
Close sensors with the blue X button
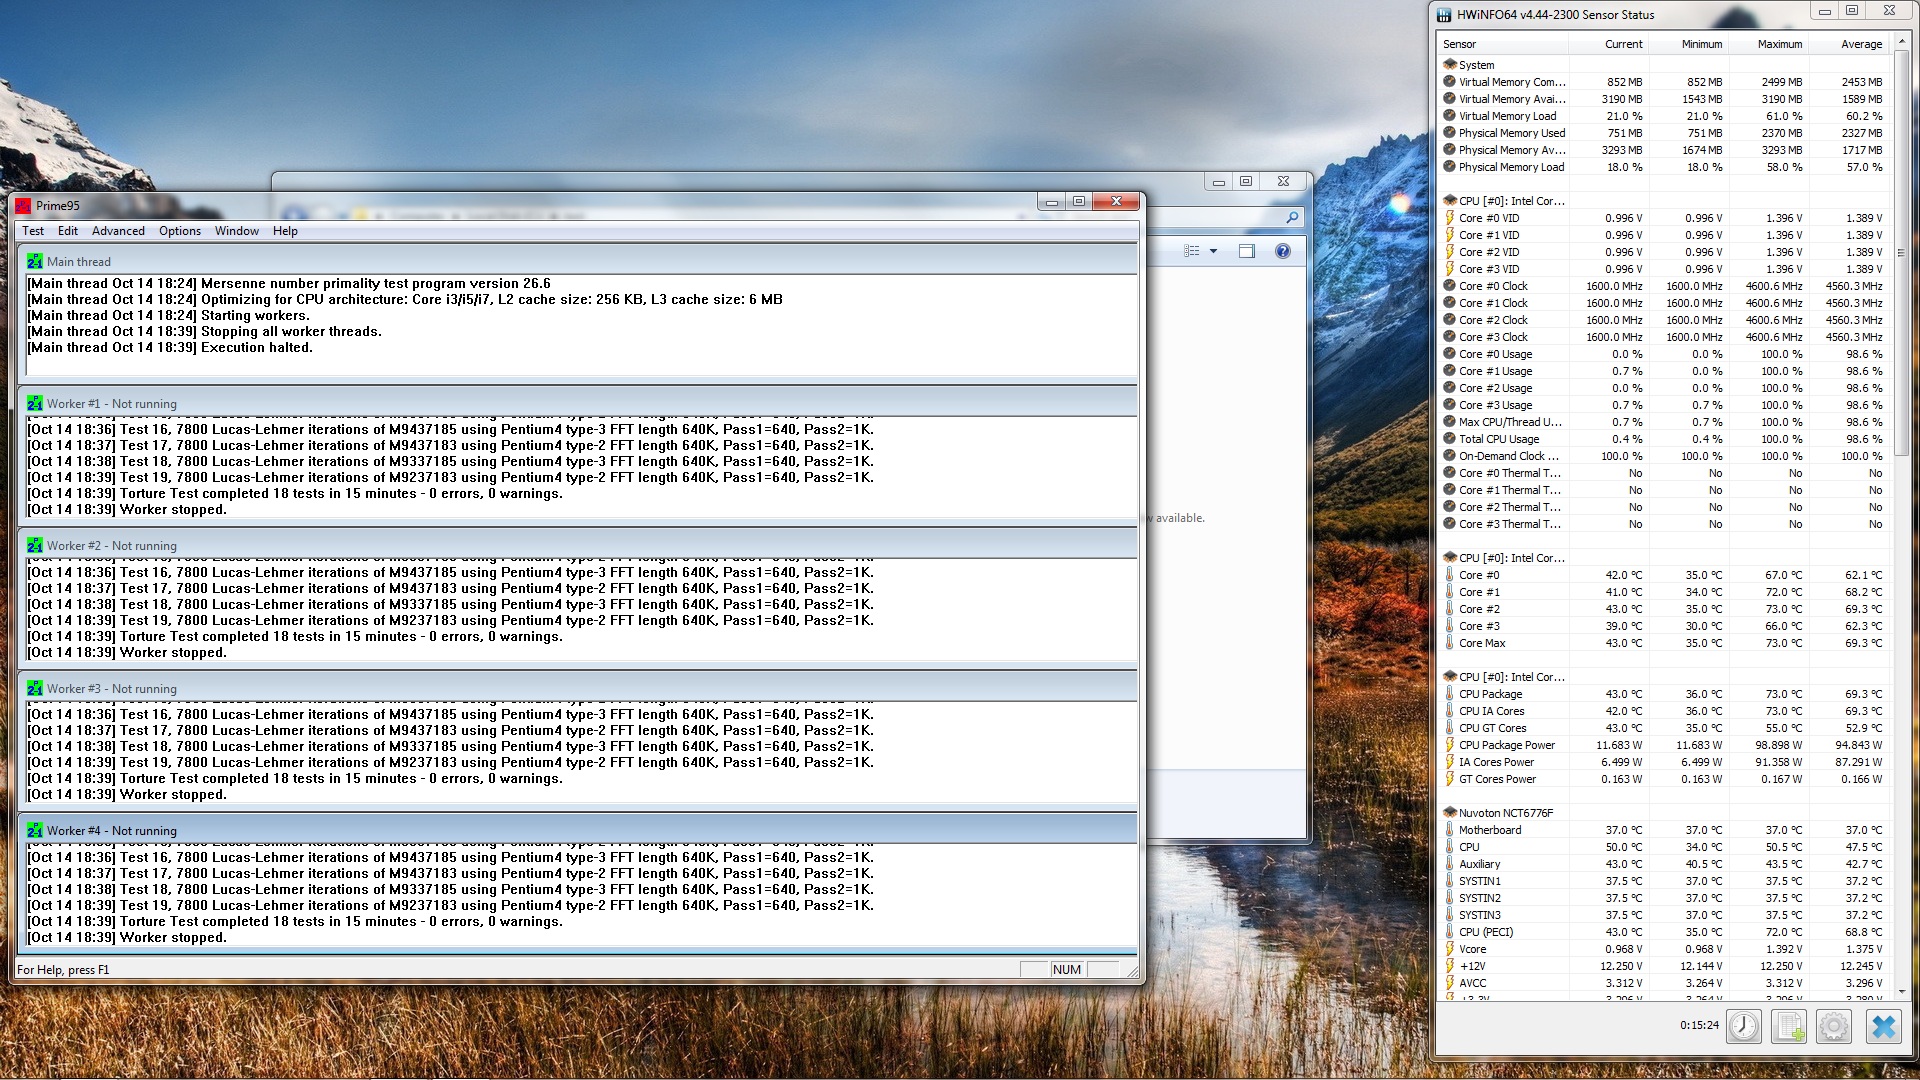pos(1883,1026)
